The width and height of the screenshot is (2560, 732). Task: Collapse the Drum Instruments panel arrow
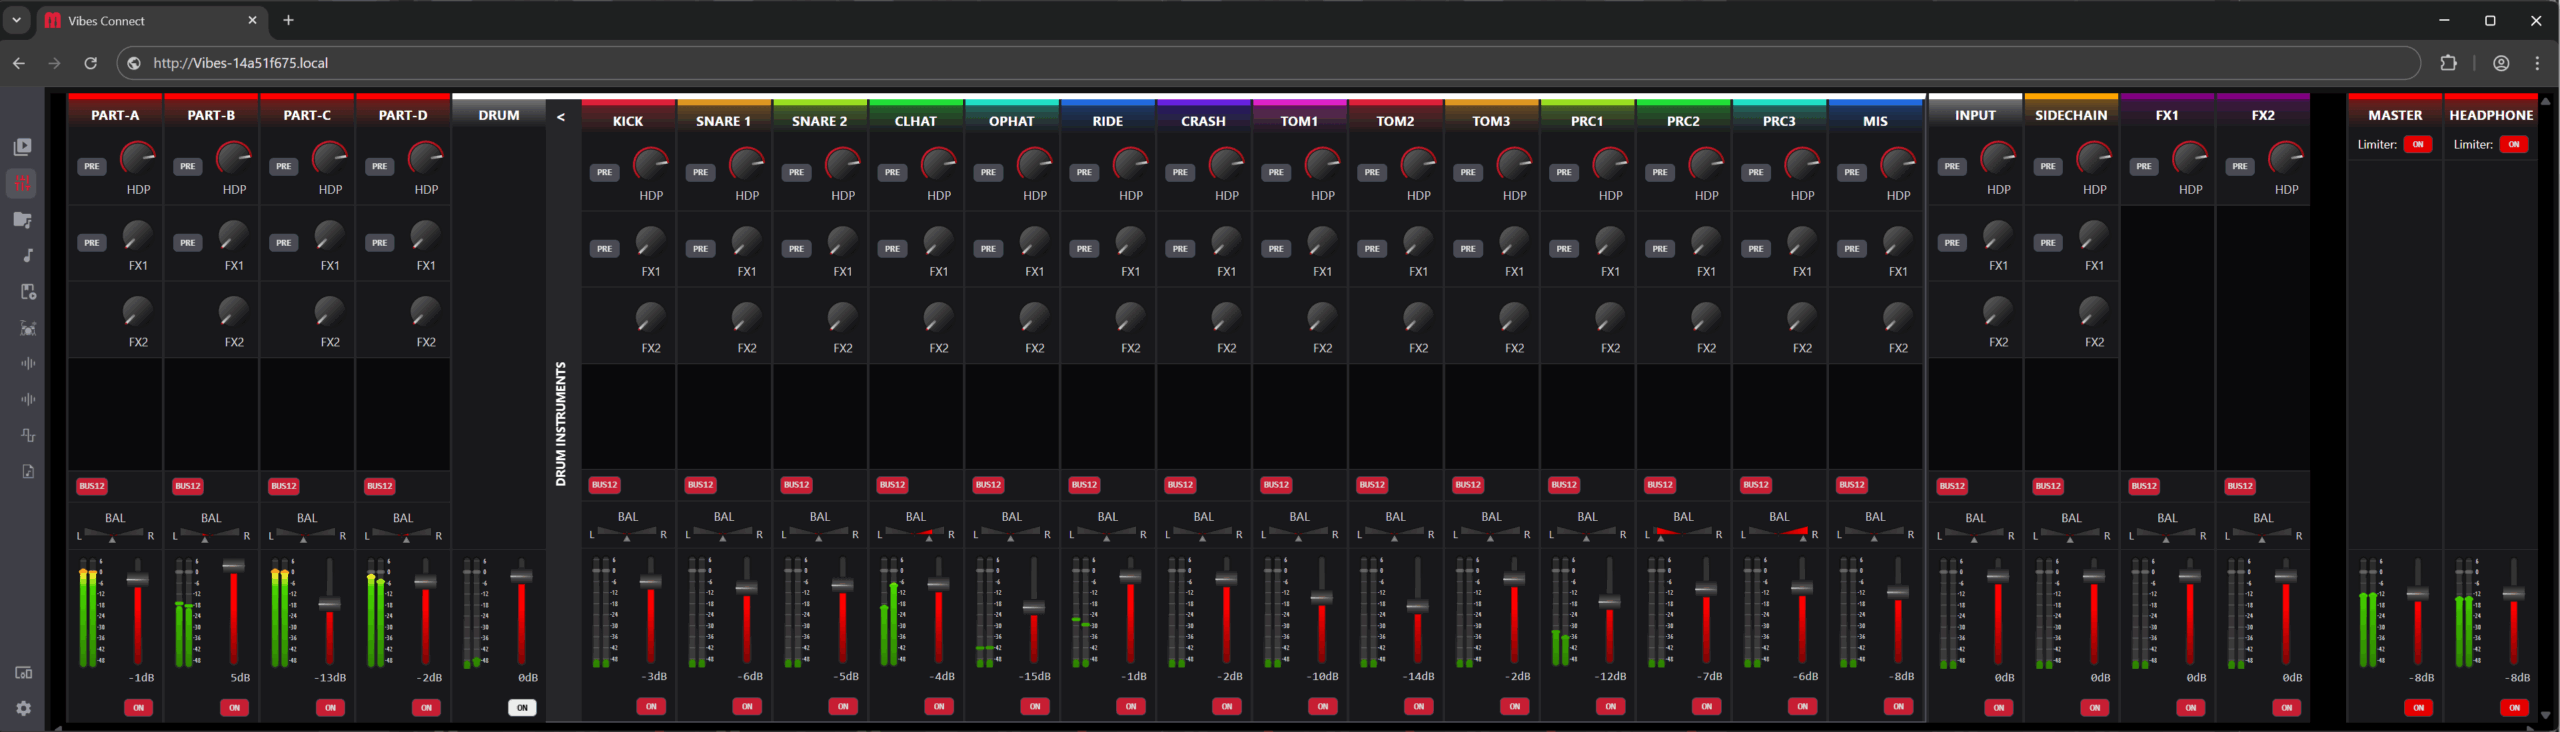tap(561, 117)
